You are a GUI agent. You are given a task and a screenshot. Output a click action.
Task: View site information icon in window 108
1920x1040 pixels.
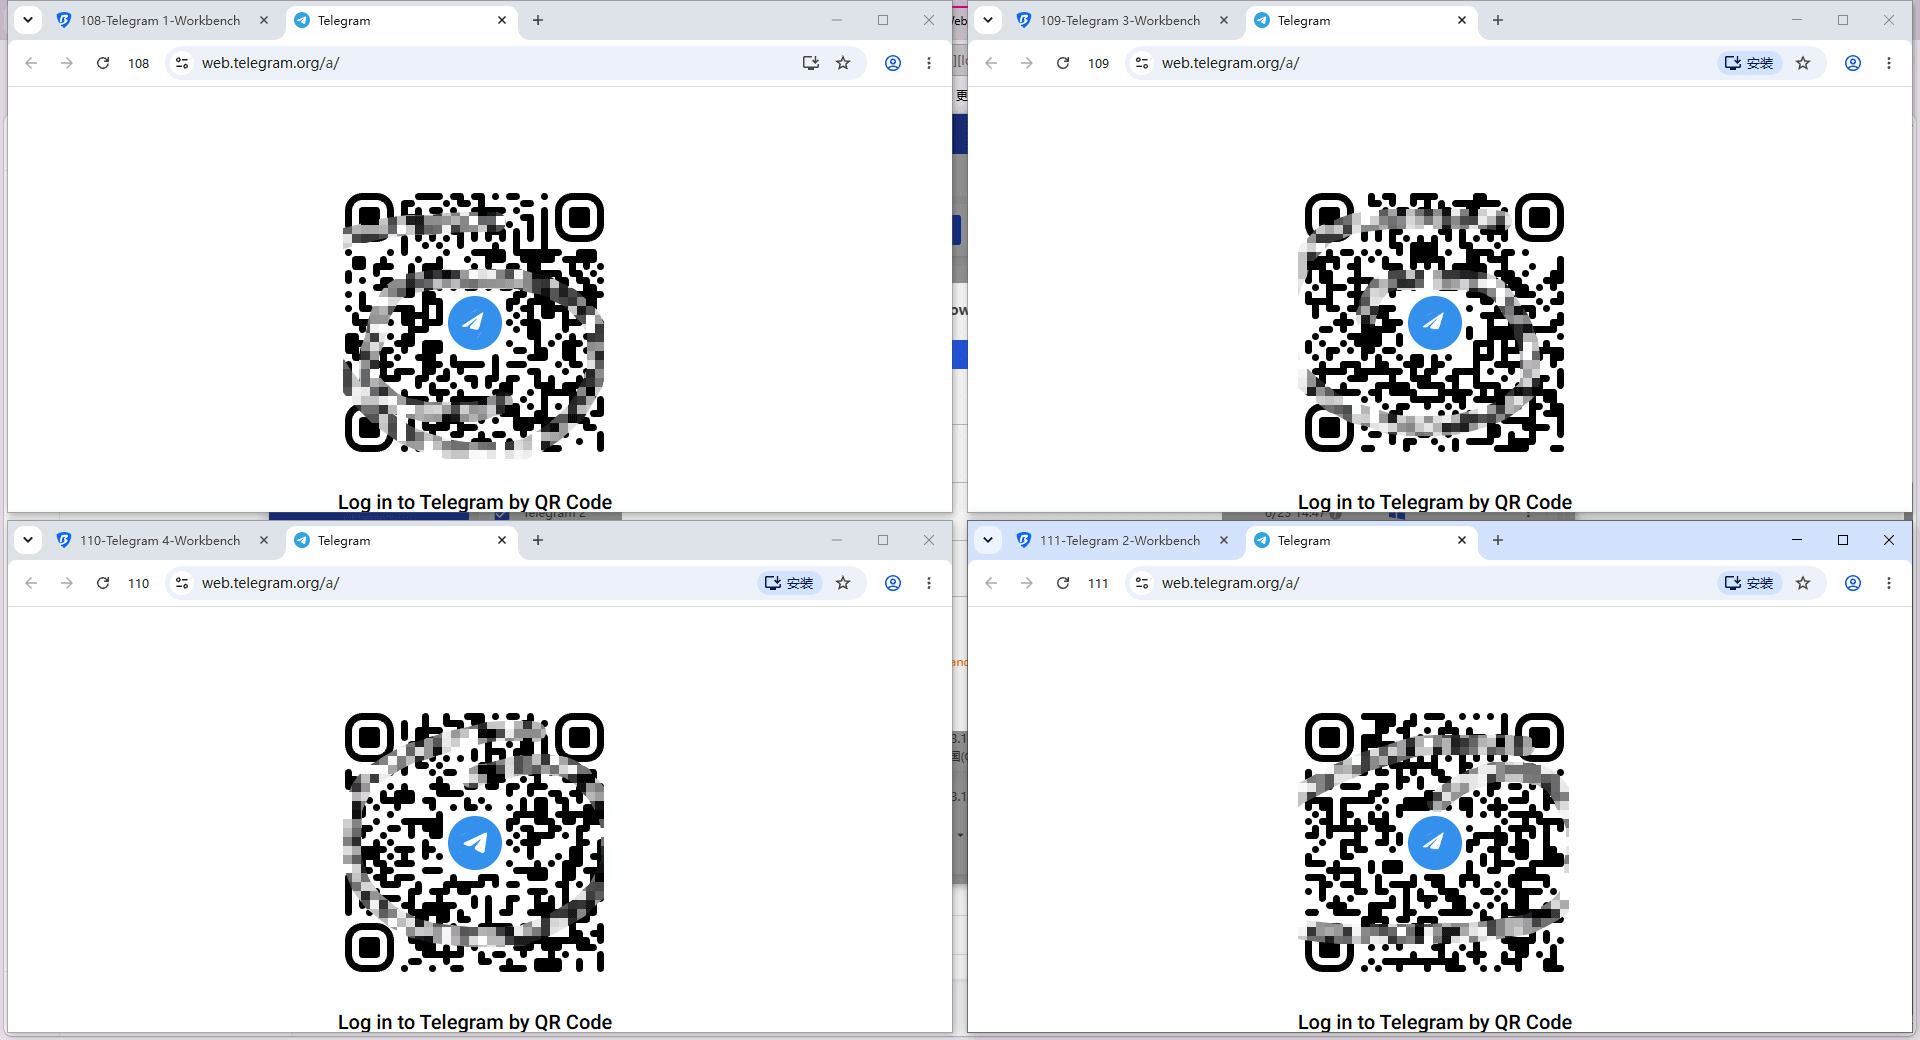click(182, 63)
